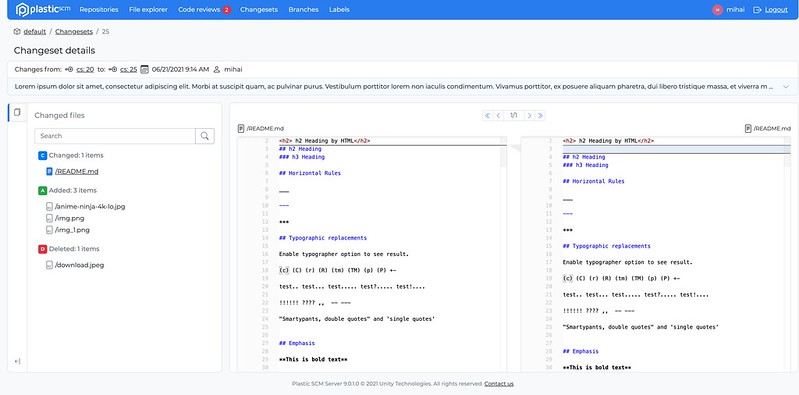Click right pane /README.md file icon

coord(748,129)
